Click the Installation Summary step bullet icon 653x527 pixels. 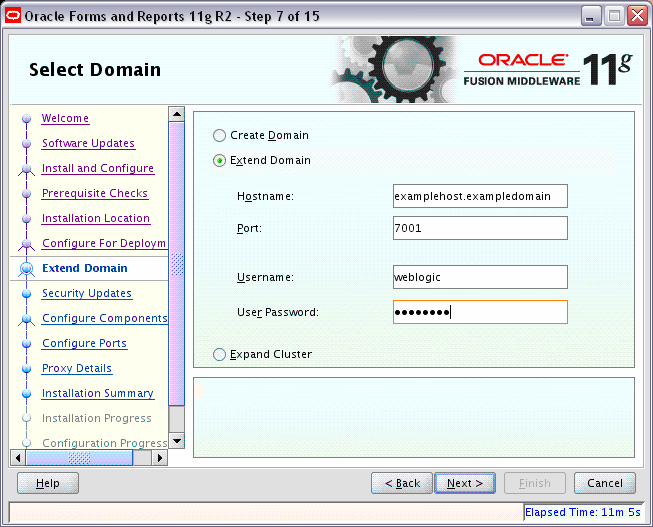point(27,394)
